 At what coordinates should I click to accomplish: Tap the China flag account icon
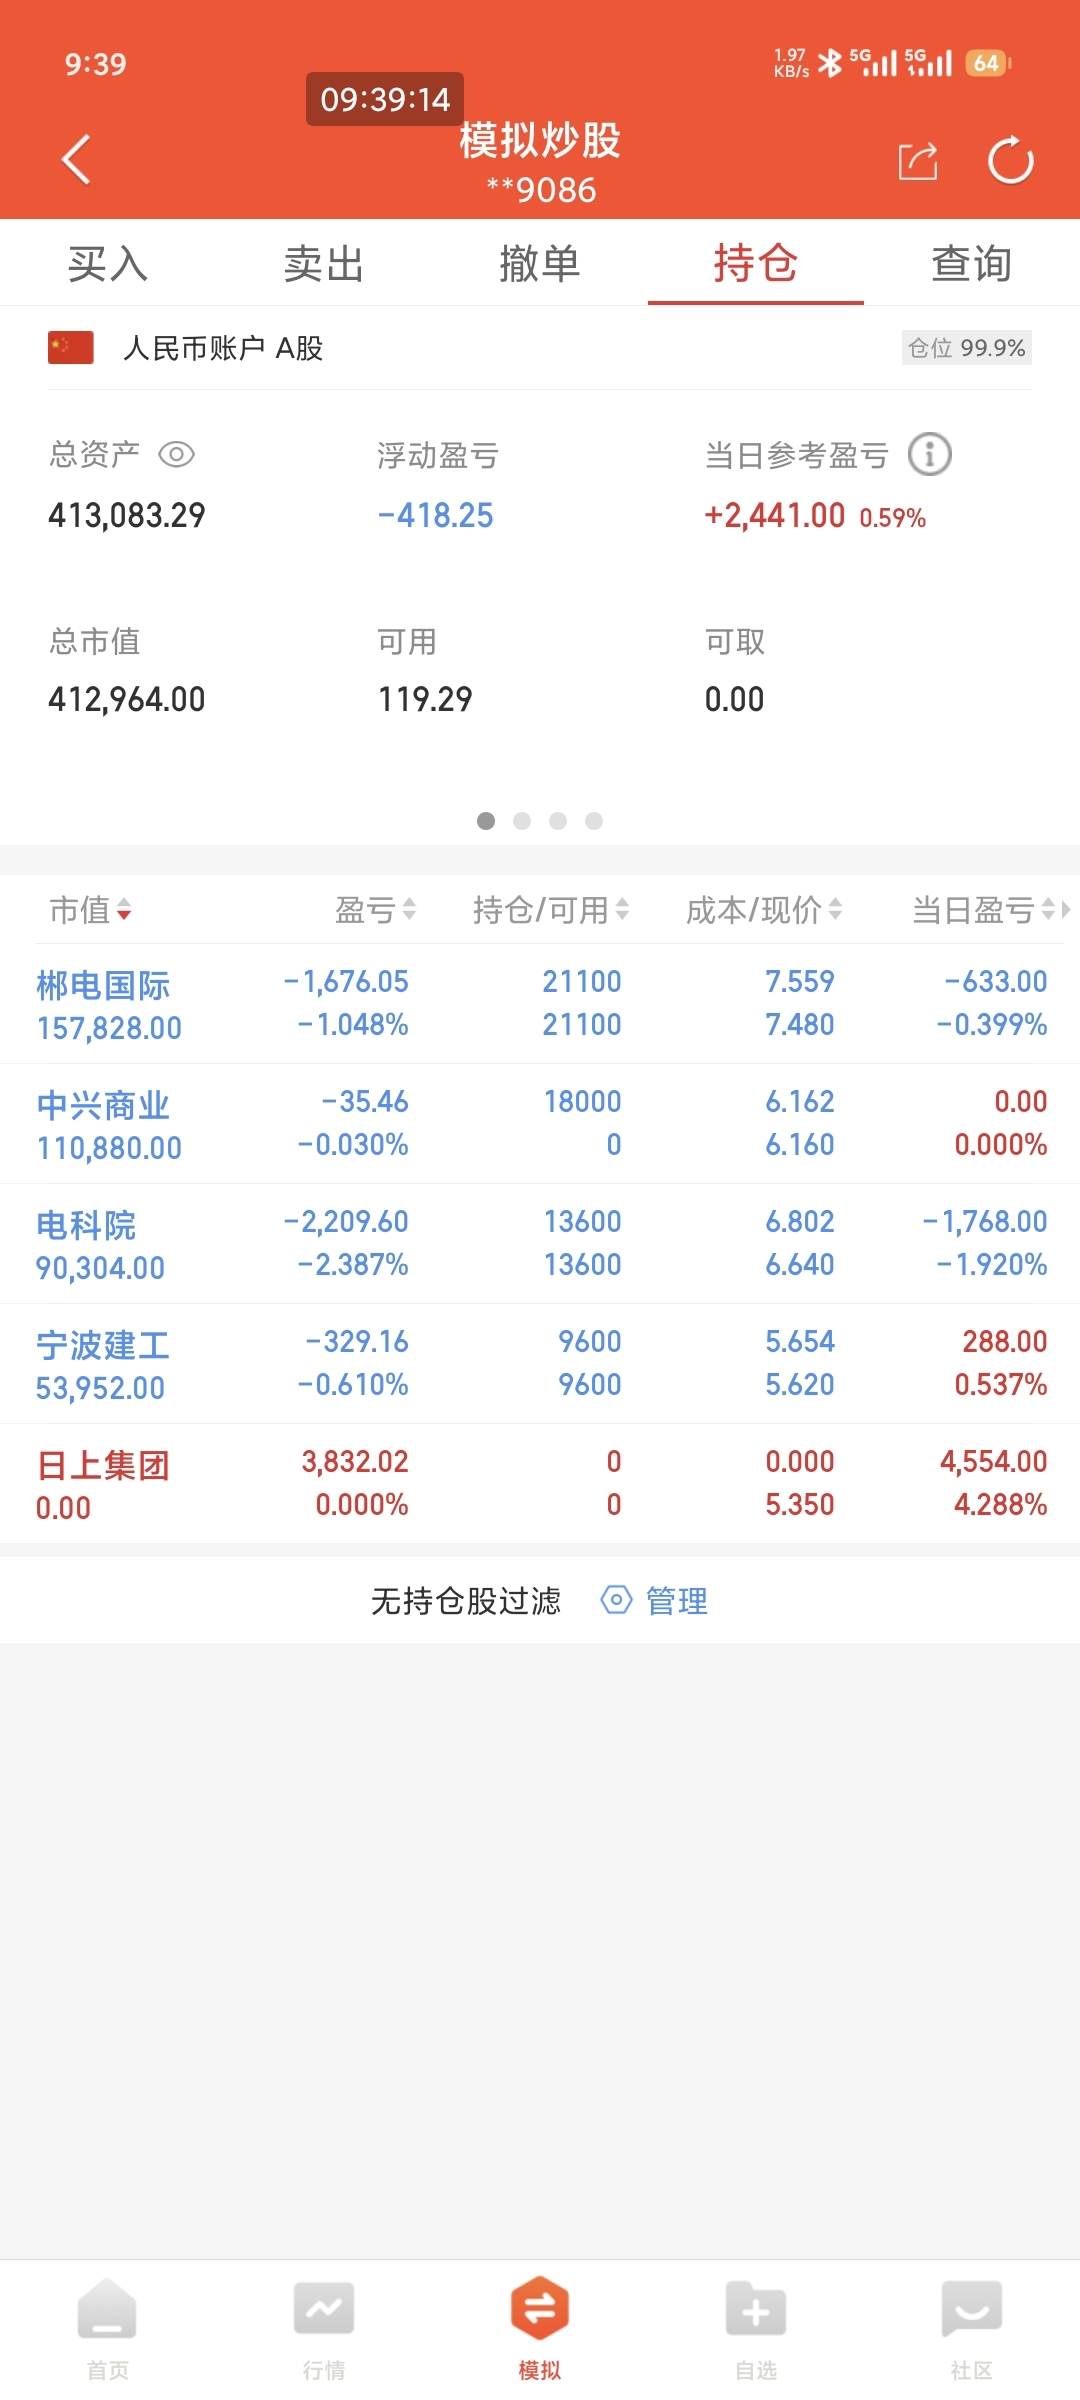pyautogui.click(x=71, y=348)
